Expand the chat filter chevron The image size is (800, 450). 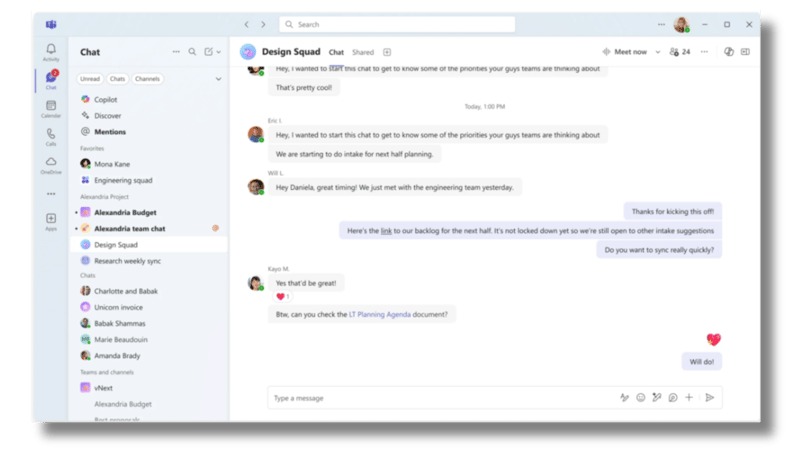tap(218, 79)
